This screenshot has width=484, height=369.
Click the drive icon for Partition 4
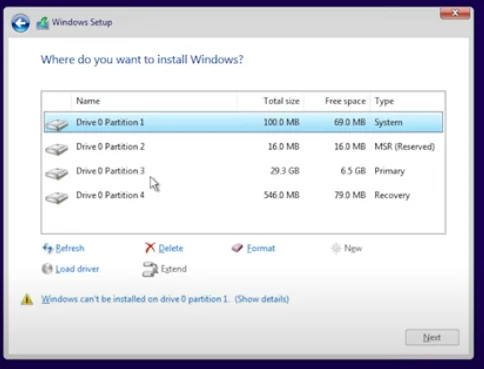[57, 197]
